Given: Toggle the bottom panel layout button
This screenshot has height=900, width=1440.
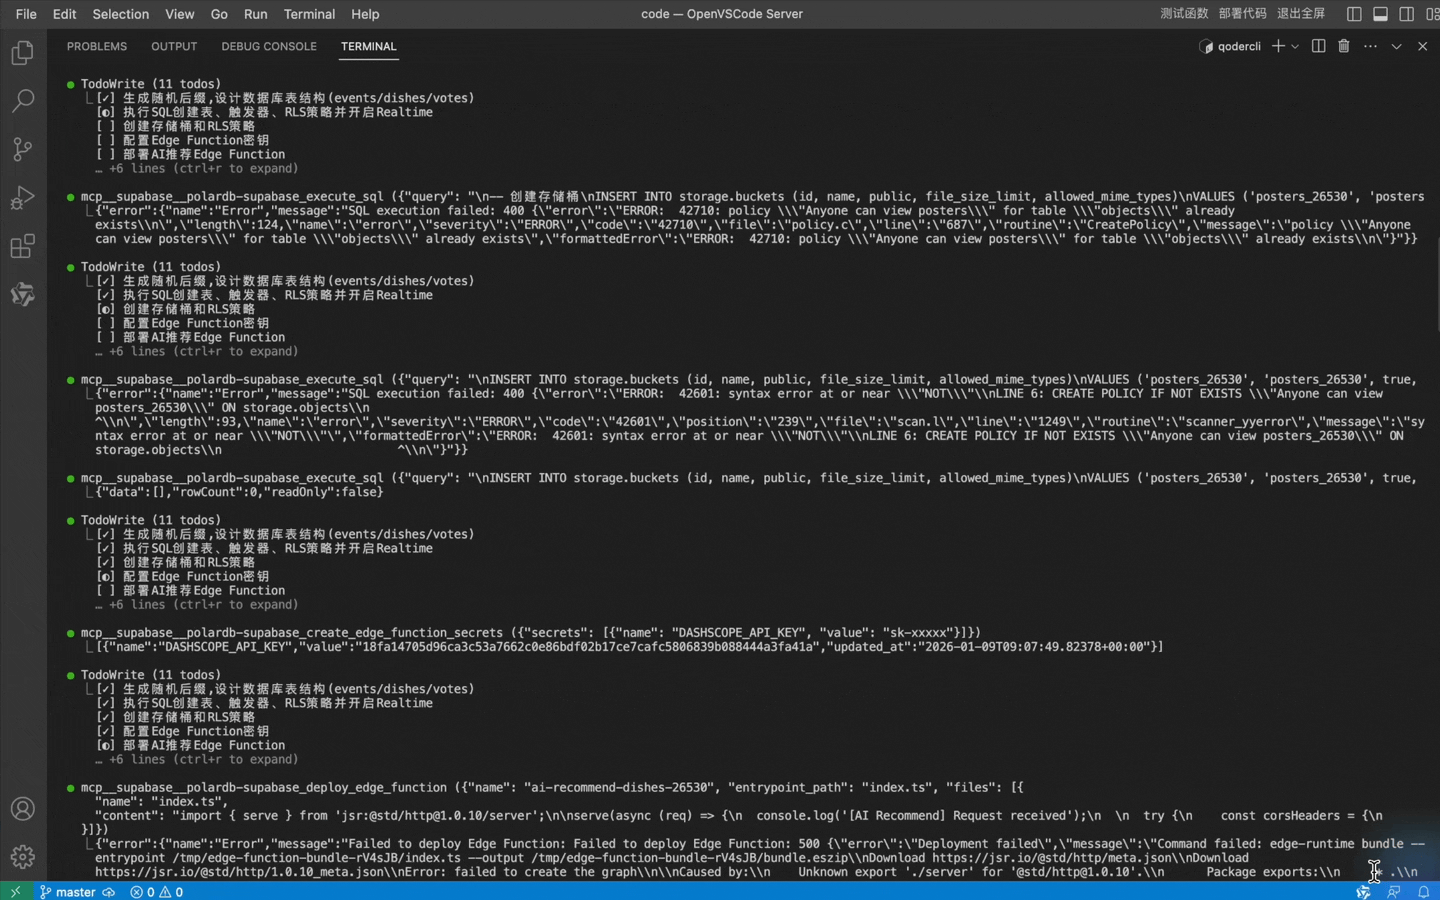Looking at the screenshot, I should coord(1380,14).
